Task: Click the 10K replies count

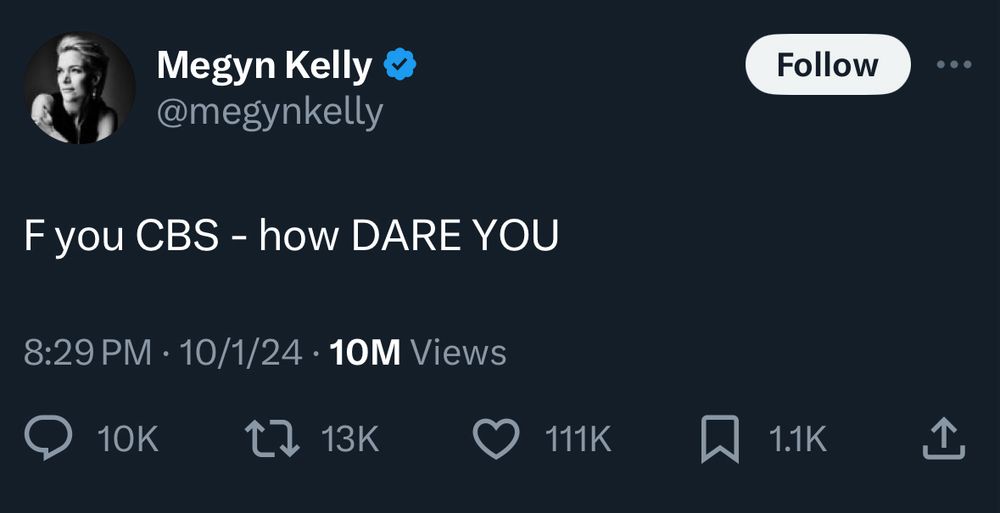Action: [x=128, y=439]
